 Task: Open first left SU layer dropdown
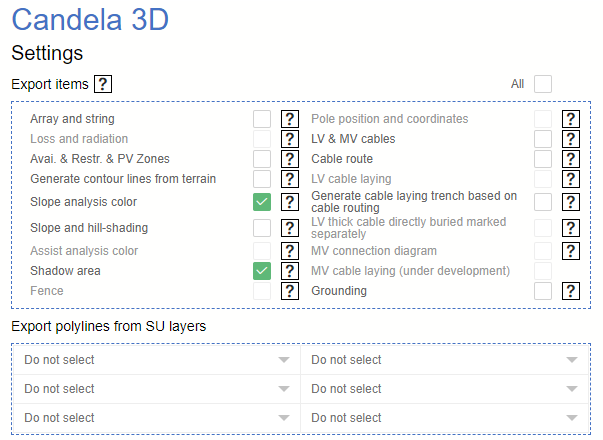tap(157, 360)
